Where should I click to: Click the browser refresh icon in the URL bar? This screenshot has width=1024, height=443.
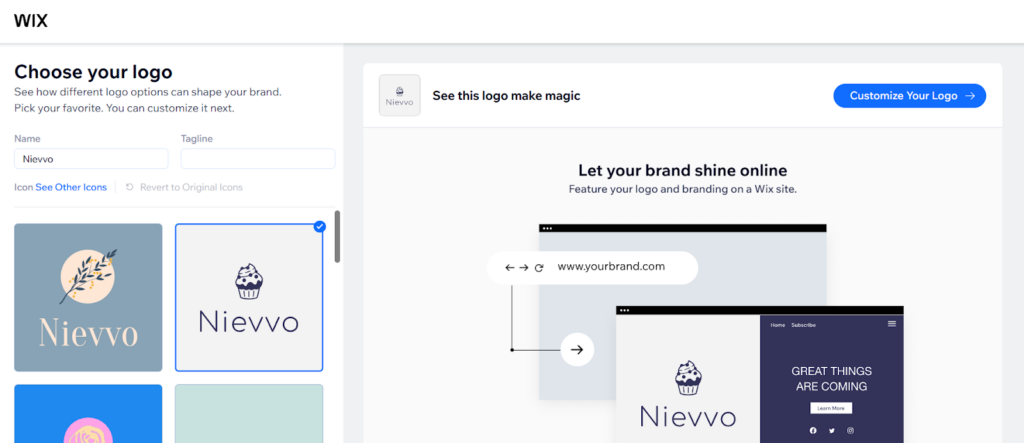click(x=539, y=268)
